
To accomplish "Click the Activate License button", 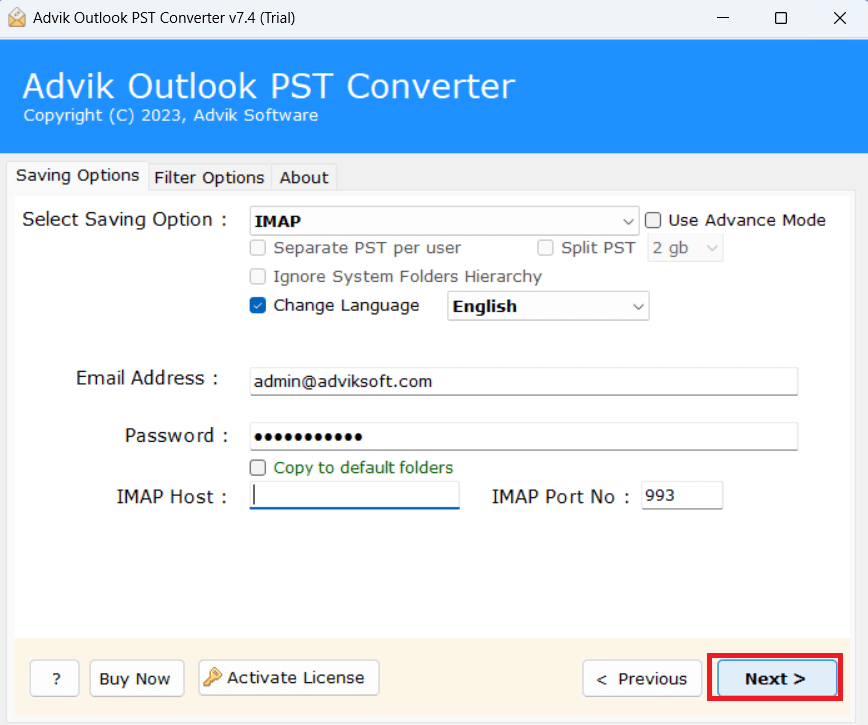I will coord(289,677).
